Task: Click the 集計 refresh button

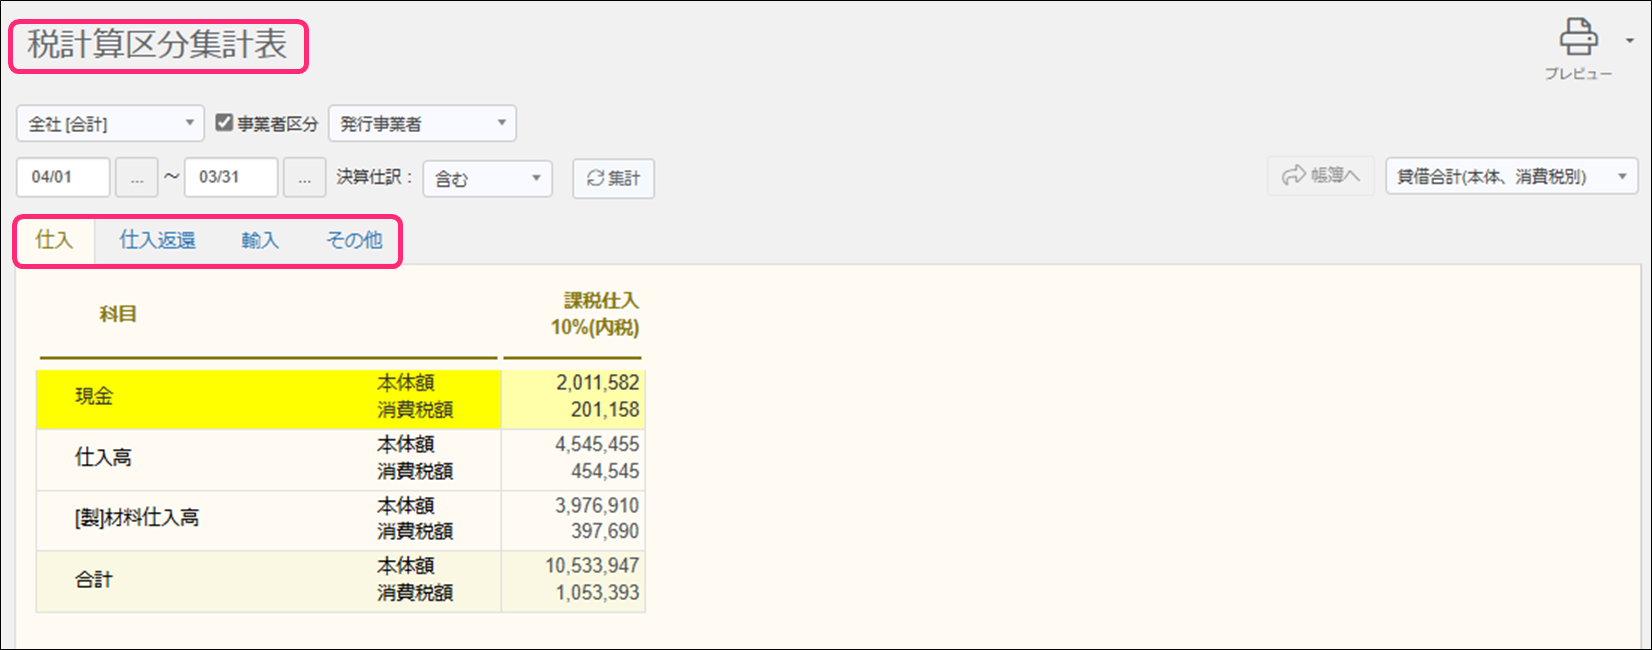Action: (613, 178)
